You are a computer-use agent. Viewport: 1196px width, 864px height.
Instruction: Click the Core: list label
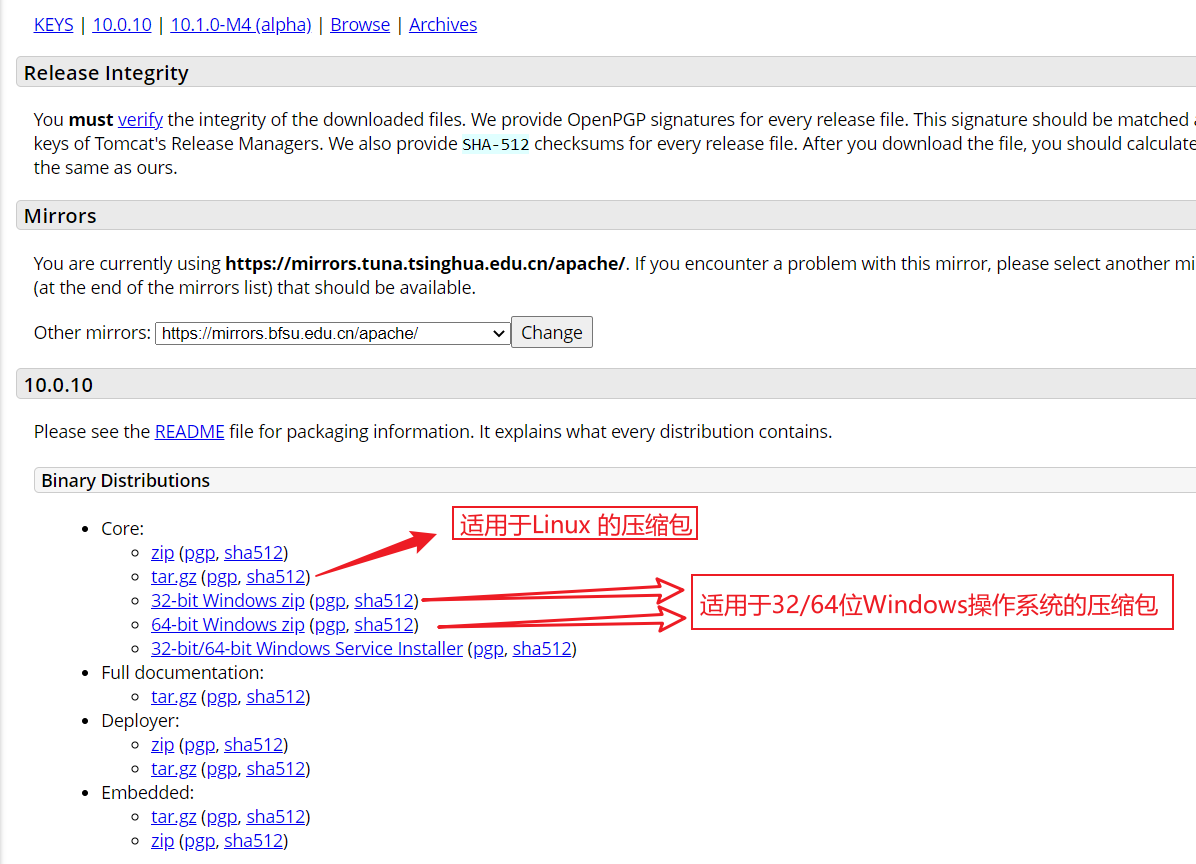(x=122, y=528)
